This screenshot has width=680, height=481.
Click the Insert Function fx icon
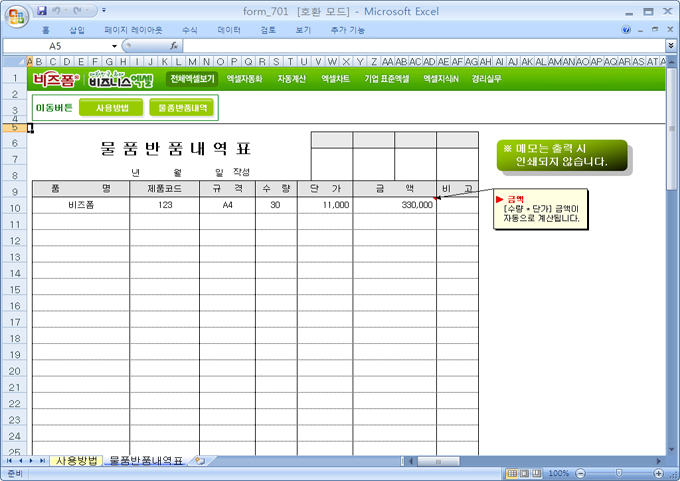(x=174, y=46)
